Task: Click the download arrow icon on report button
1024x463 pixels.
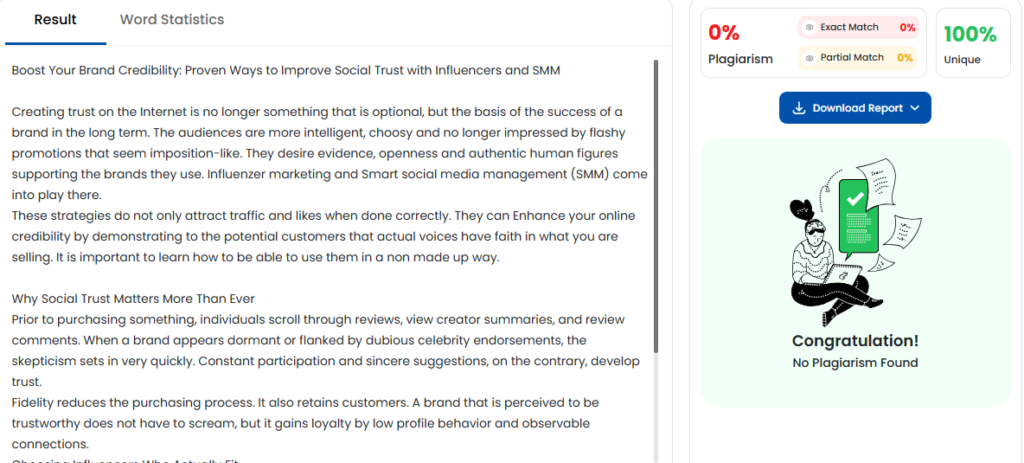Action: point(799,108)
